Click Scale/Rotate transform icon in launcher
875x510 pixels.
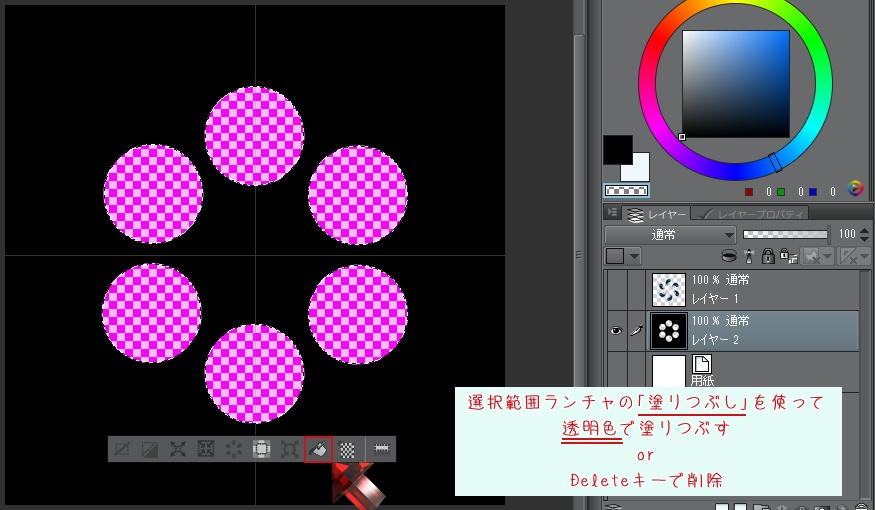pos(290,449)
